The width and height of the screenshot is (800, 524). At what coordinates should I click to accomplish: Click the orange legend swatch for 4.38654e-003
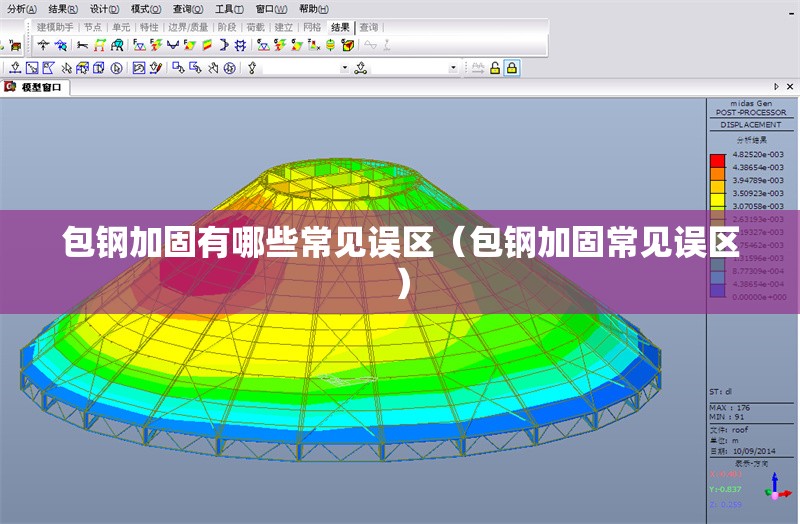point(717,174)
